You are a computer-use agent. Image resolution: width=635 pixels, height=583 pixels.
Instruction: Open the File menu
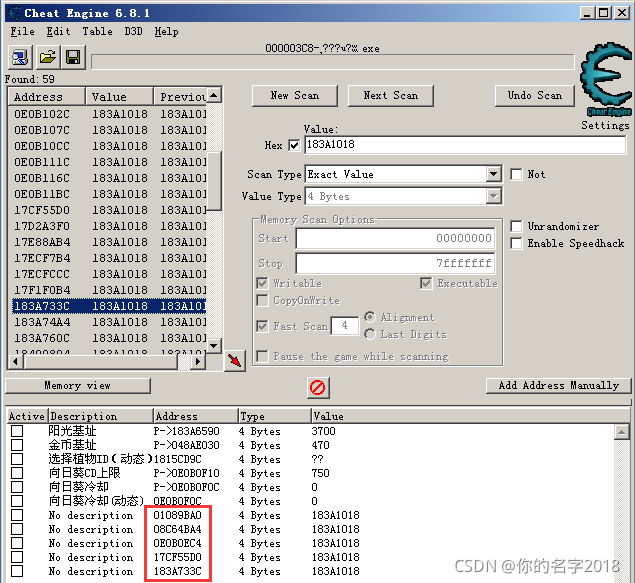(22, 32)
